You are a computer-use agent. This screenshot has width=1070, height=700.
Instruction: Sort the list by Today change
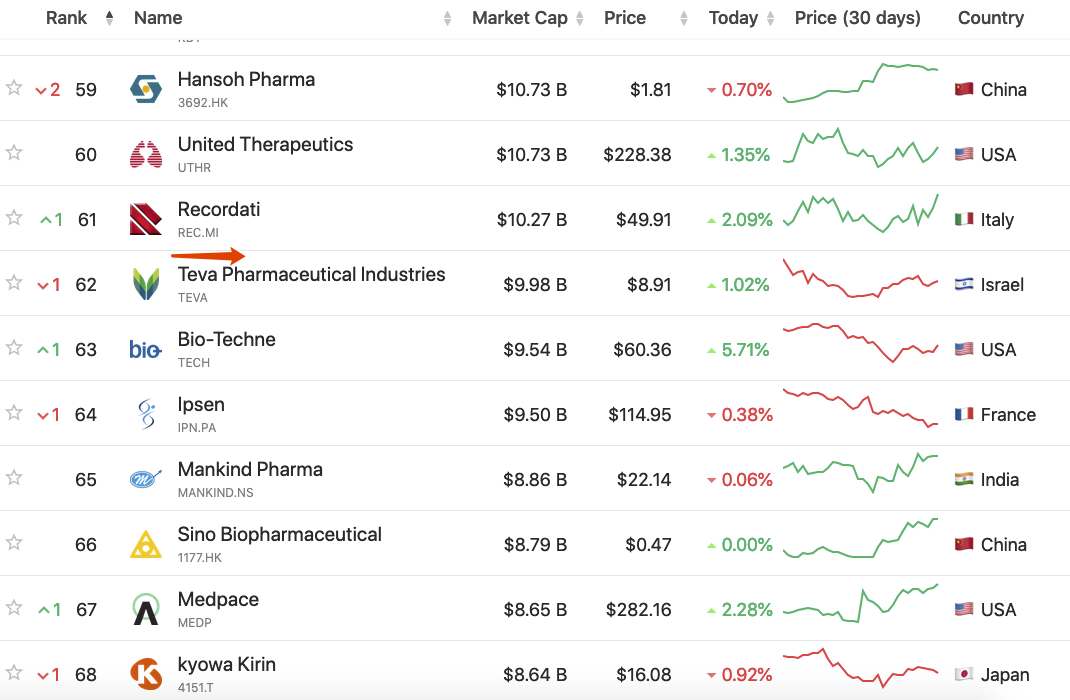pyautogui.click(x=733, y=18)
